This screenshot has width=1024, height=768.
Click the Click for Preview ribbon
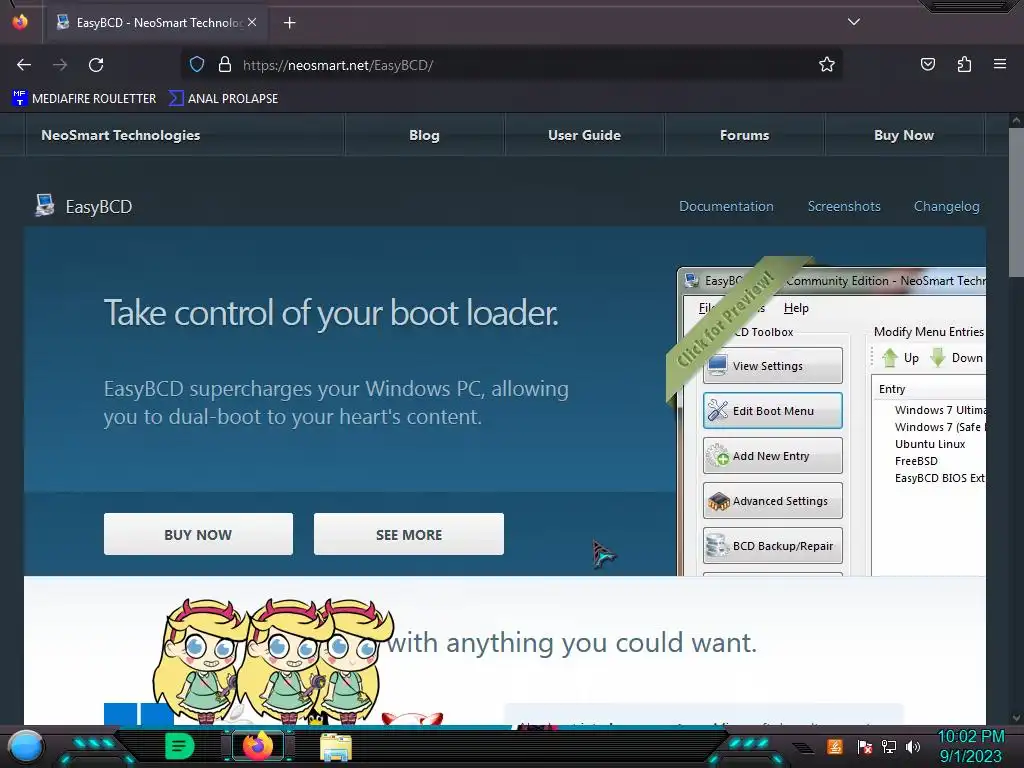(x=728, y=320)
